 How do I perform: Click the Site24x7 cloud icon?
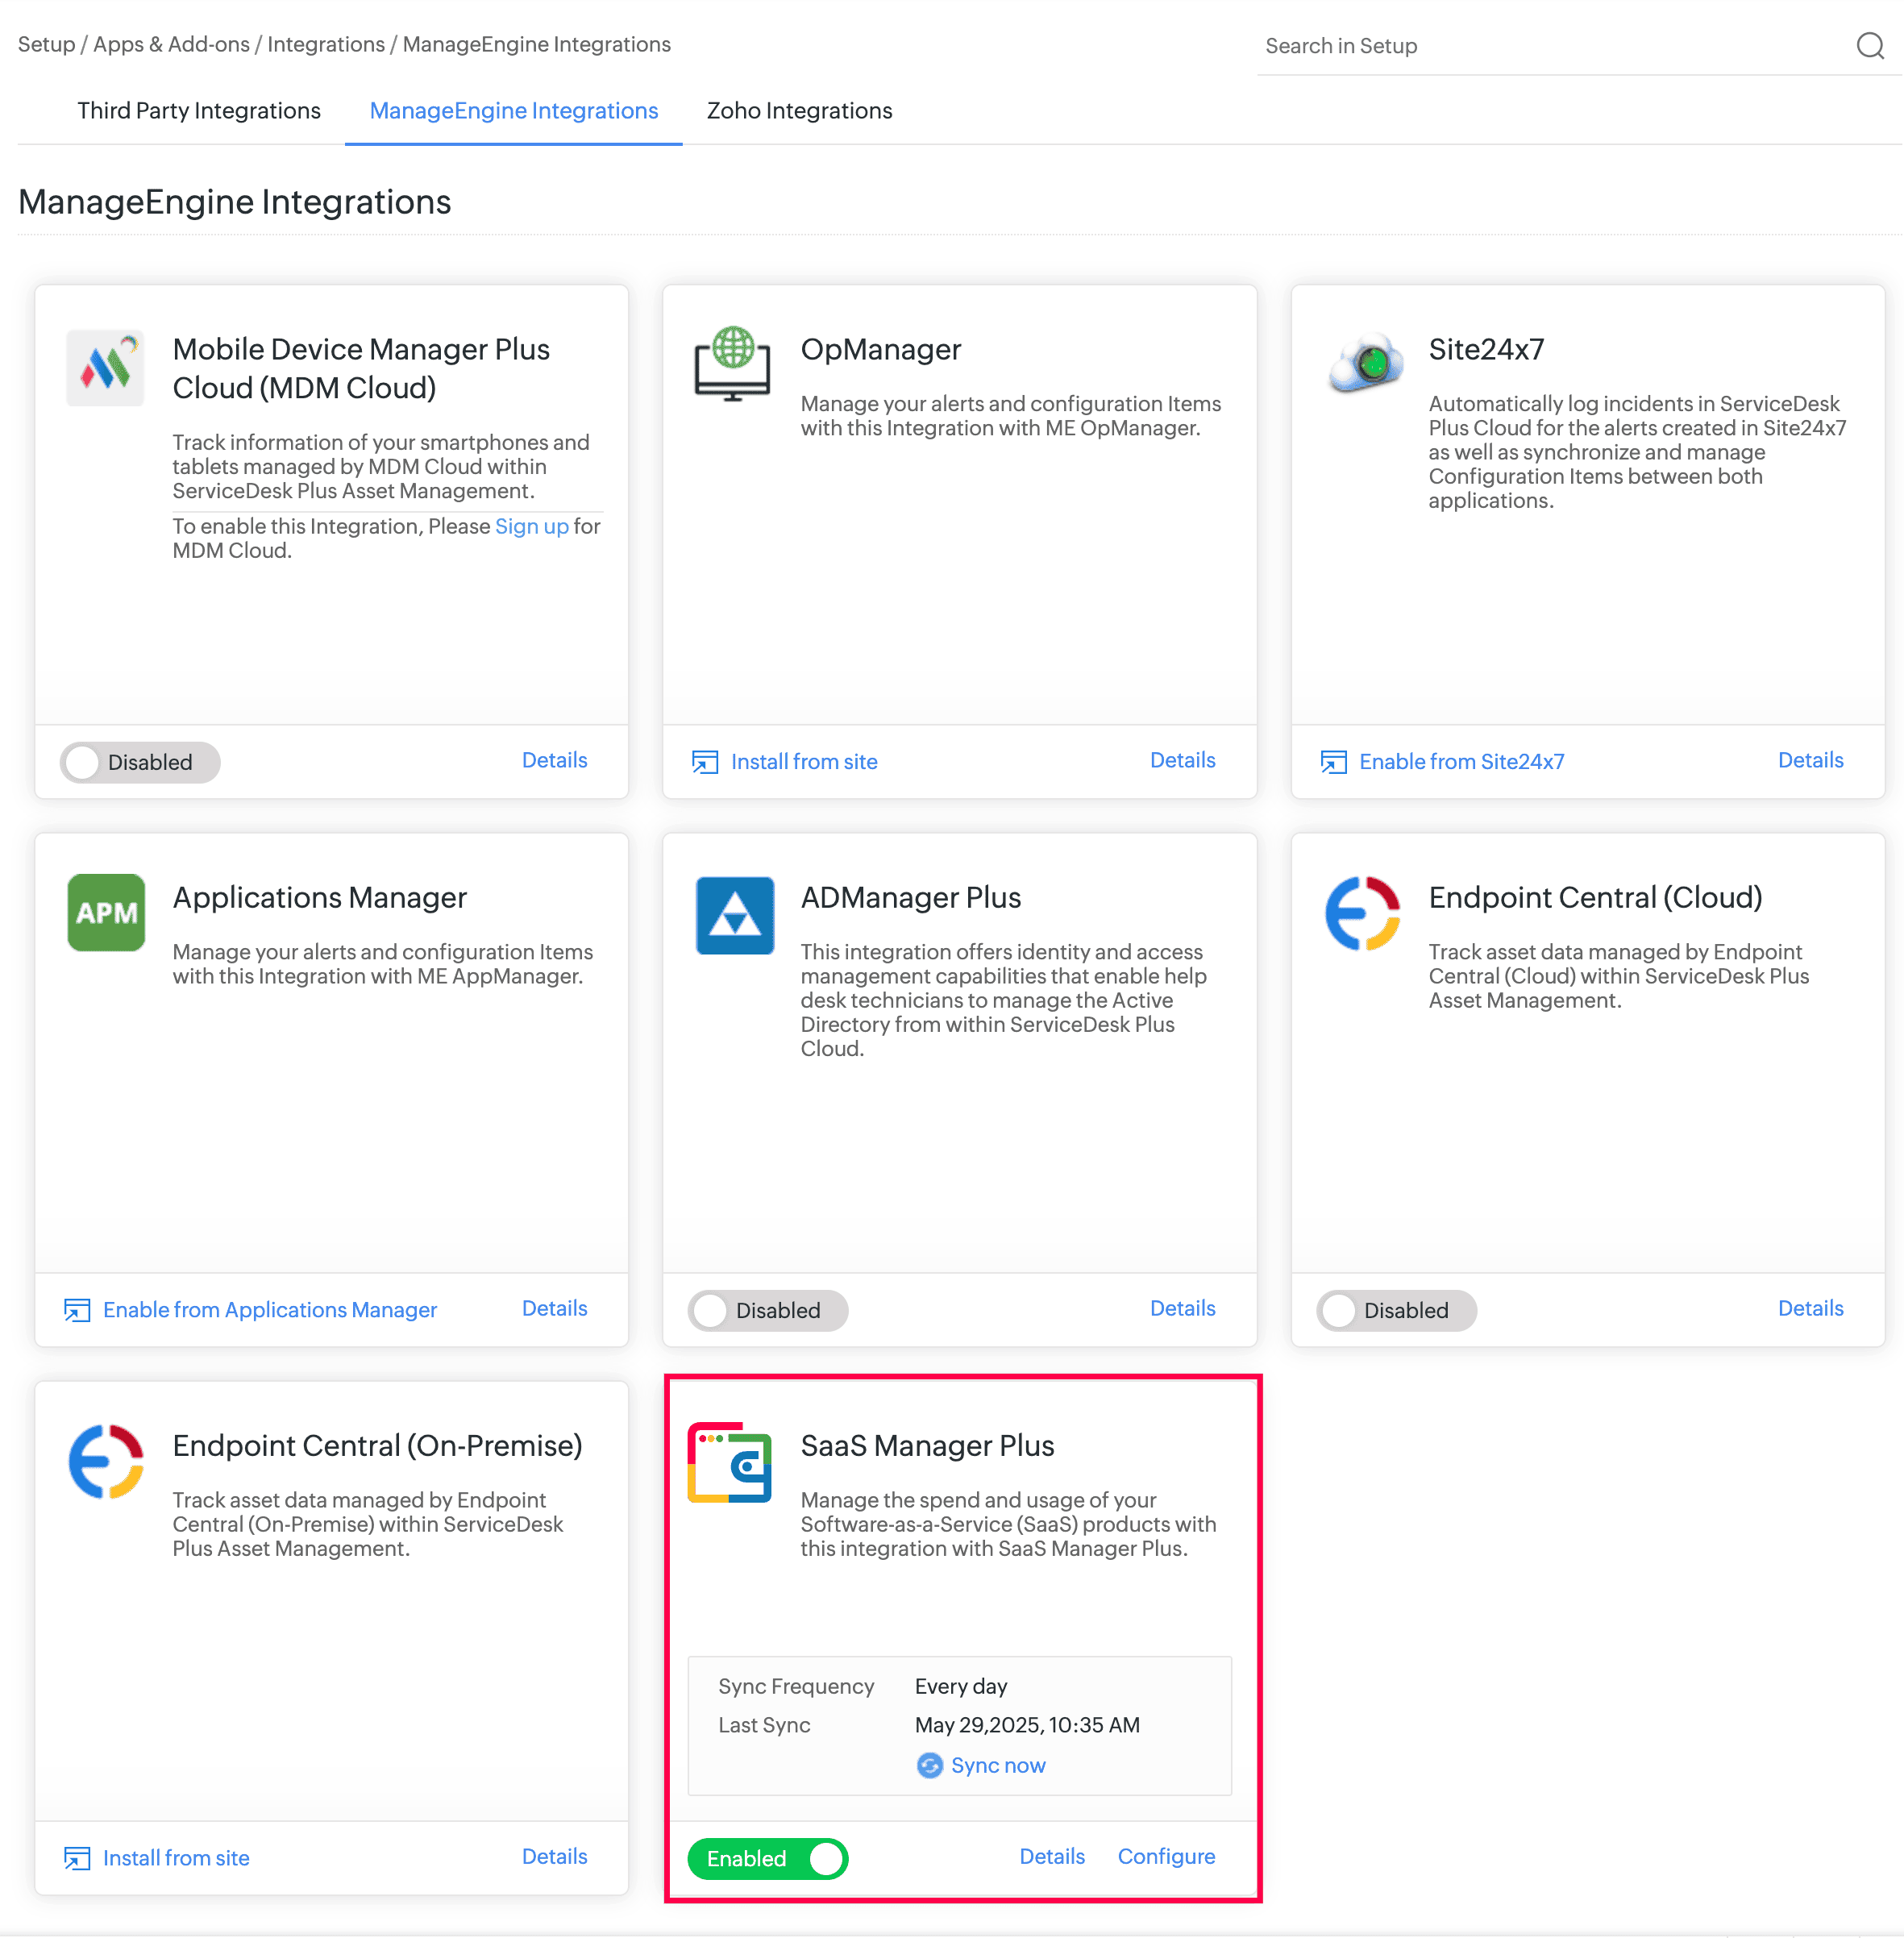point(1363,363)
